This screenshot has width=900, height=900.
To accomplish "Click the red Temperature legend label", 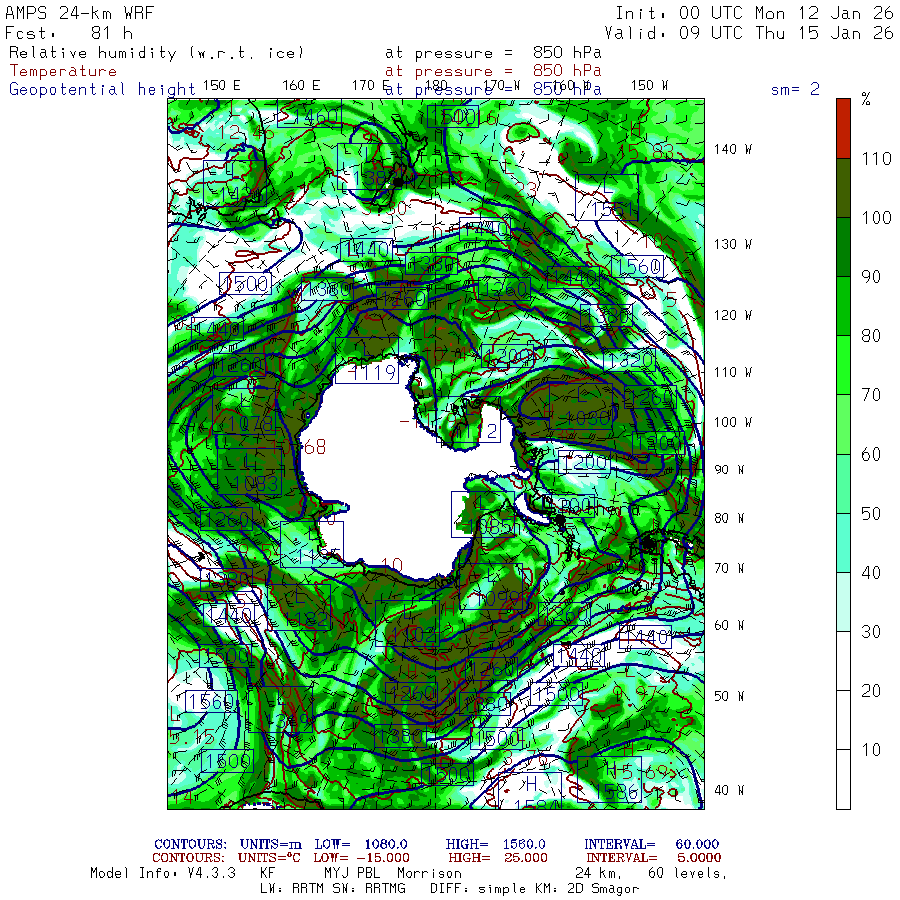I will point(63,71).
